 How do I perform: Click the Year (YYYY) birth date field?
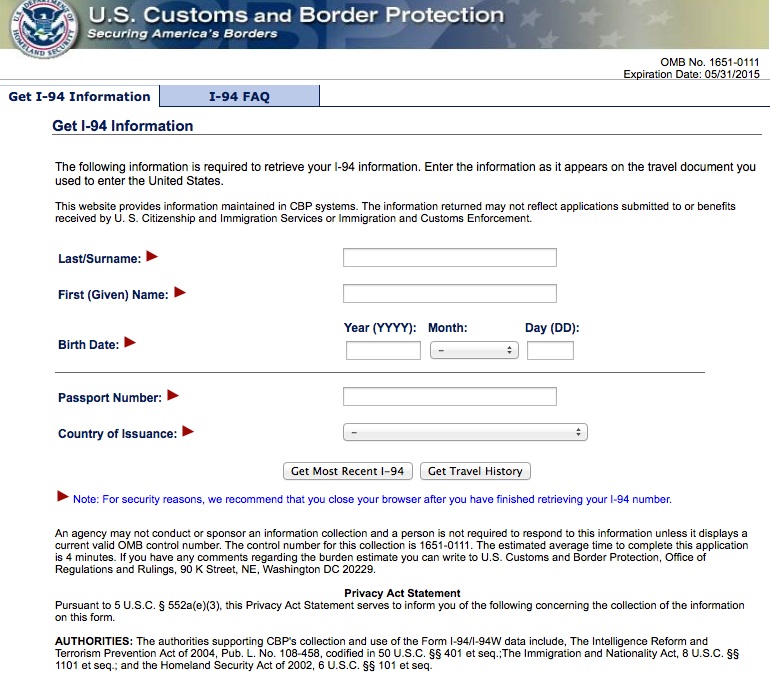(383, 351)
